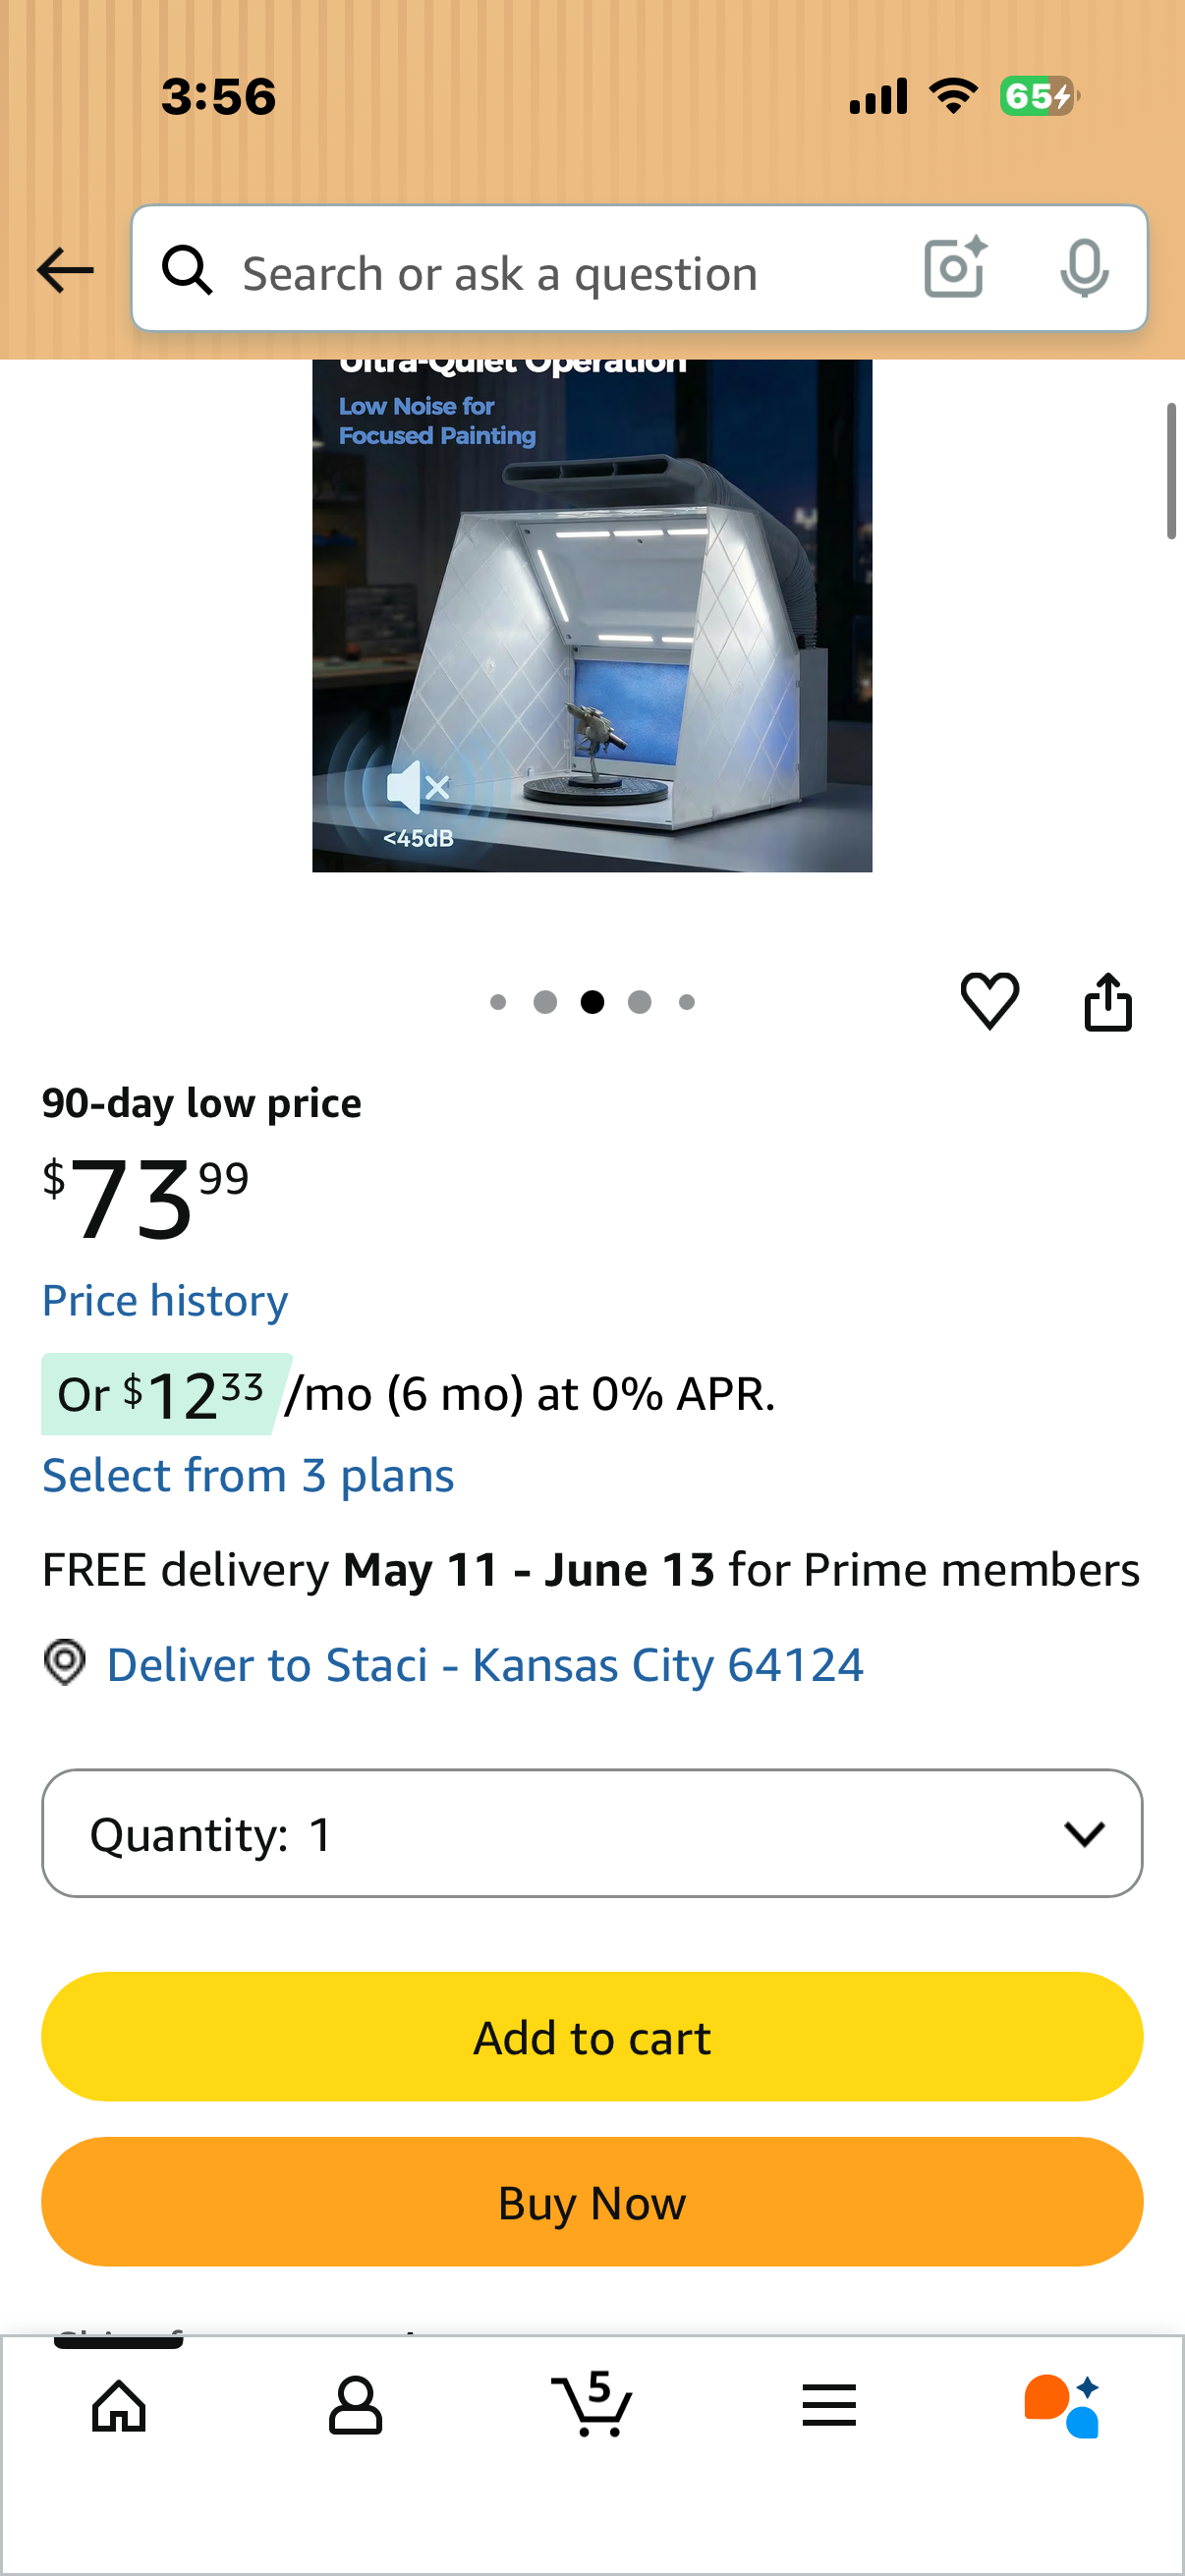Viewport: 1185px width, 2576px height.
Task: Tap the share icon
Action: pyautogui.click(x=1108, y=1001)
